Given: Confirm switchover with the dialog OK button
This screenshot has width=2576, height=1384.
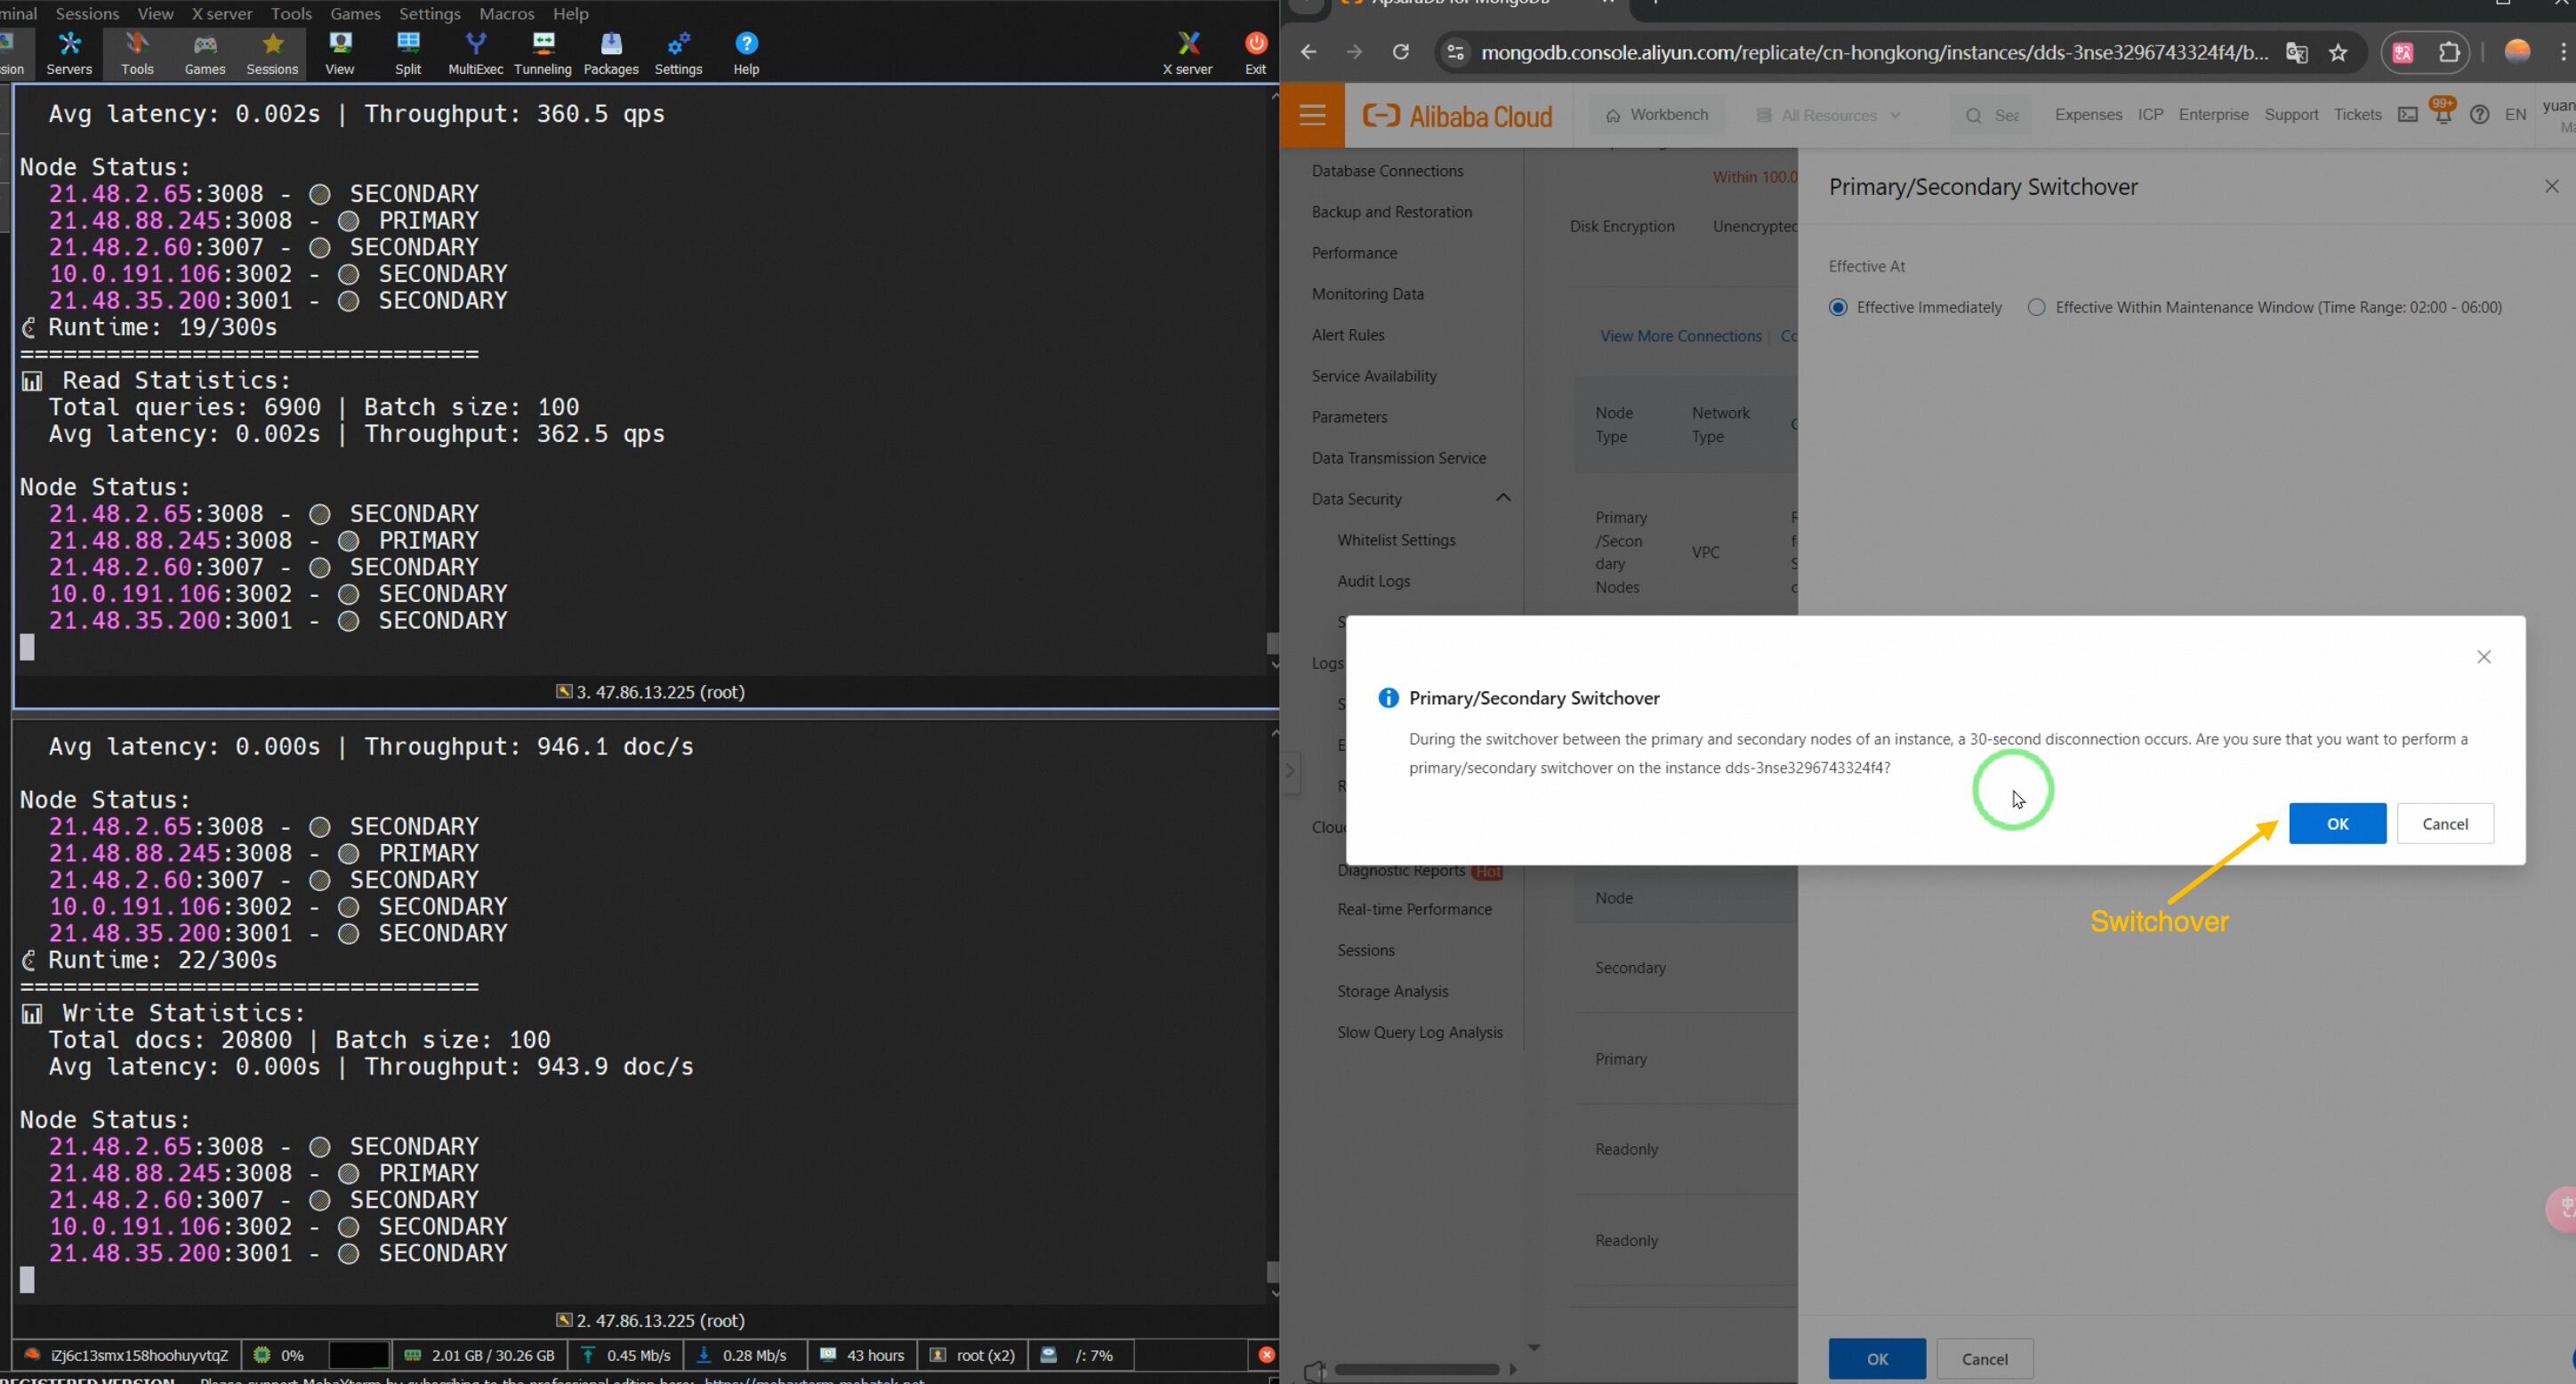Looking at the screenshot, I should point(2336,824).
